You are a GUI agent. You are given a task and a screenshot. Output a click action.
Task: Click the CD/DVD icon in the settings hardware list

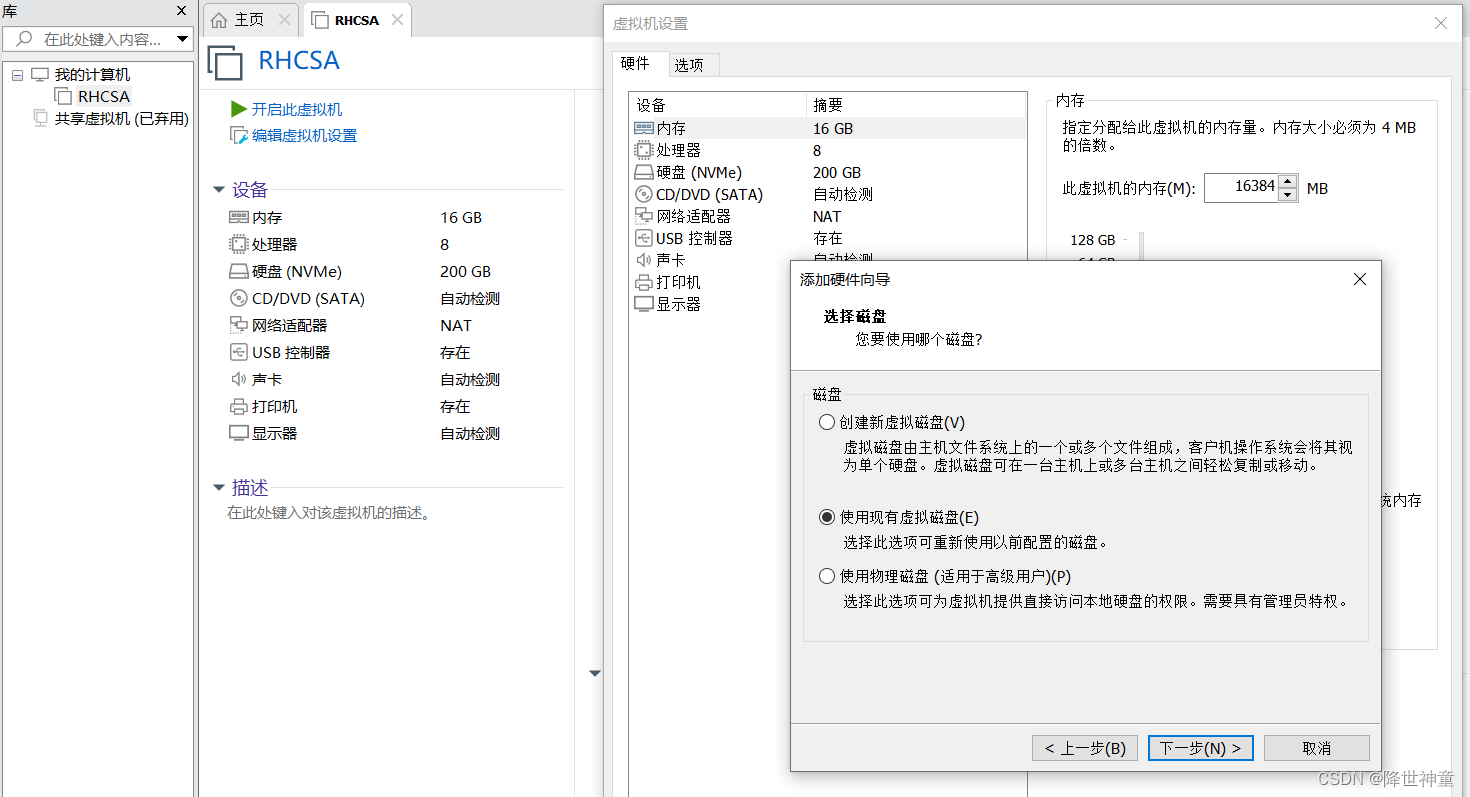point(644,194)
